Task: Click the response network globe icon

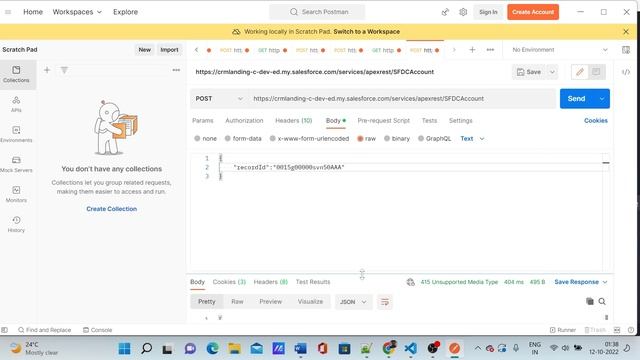Action: click(411, 282)
